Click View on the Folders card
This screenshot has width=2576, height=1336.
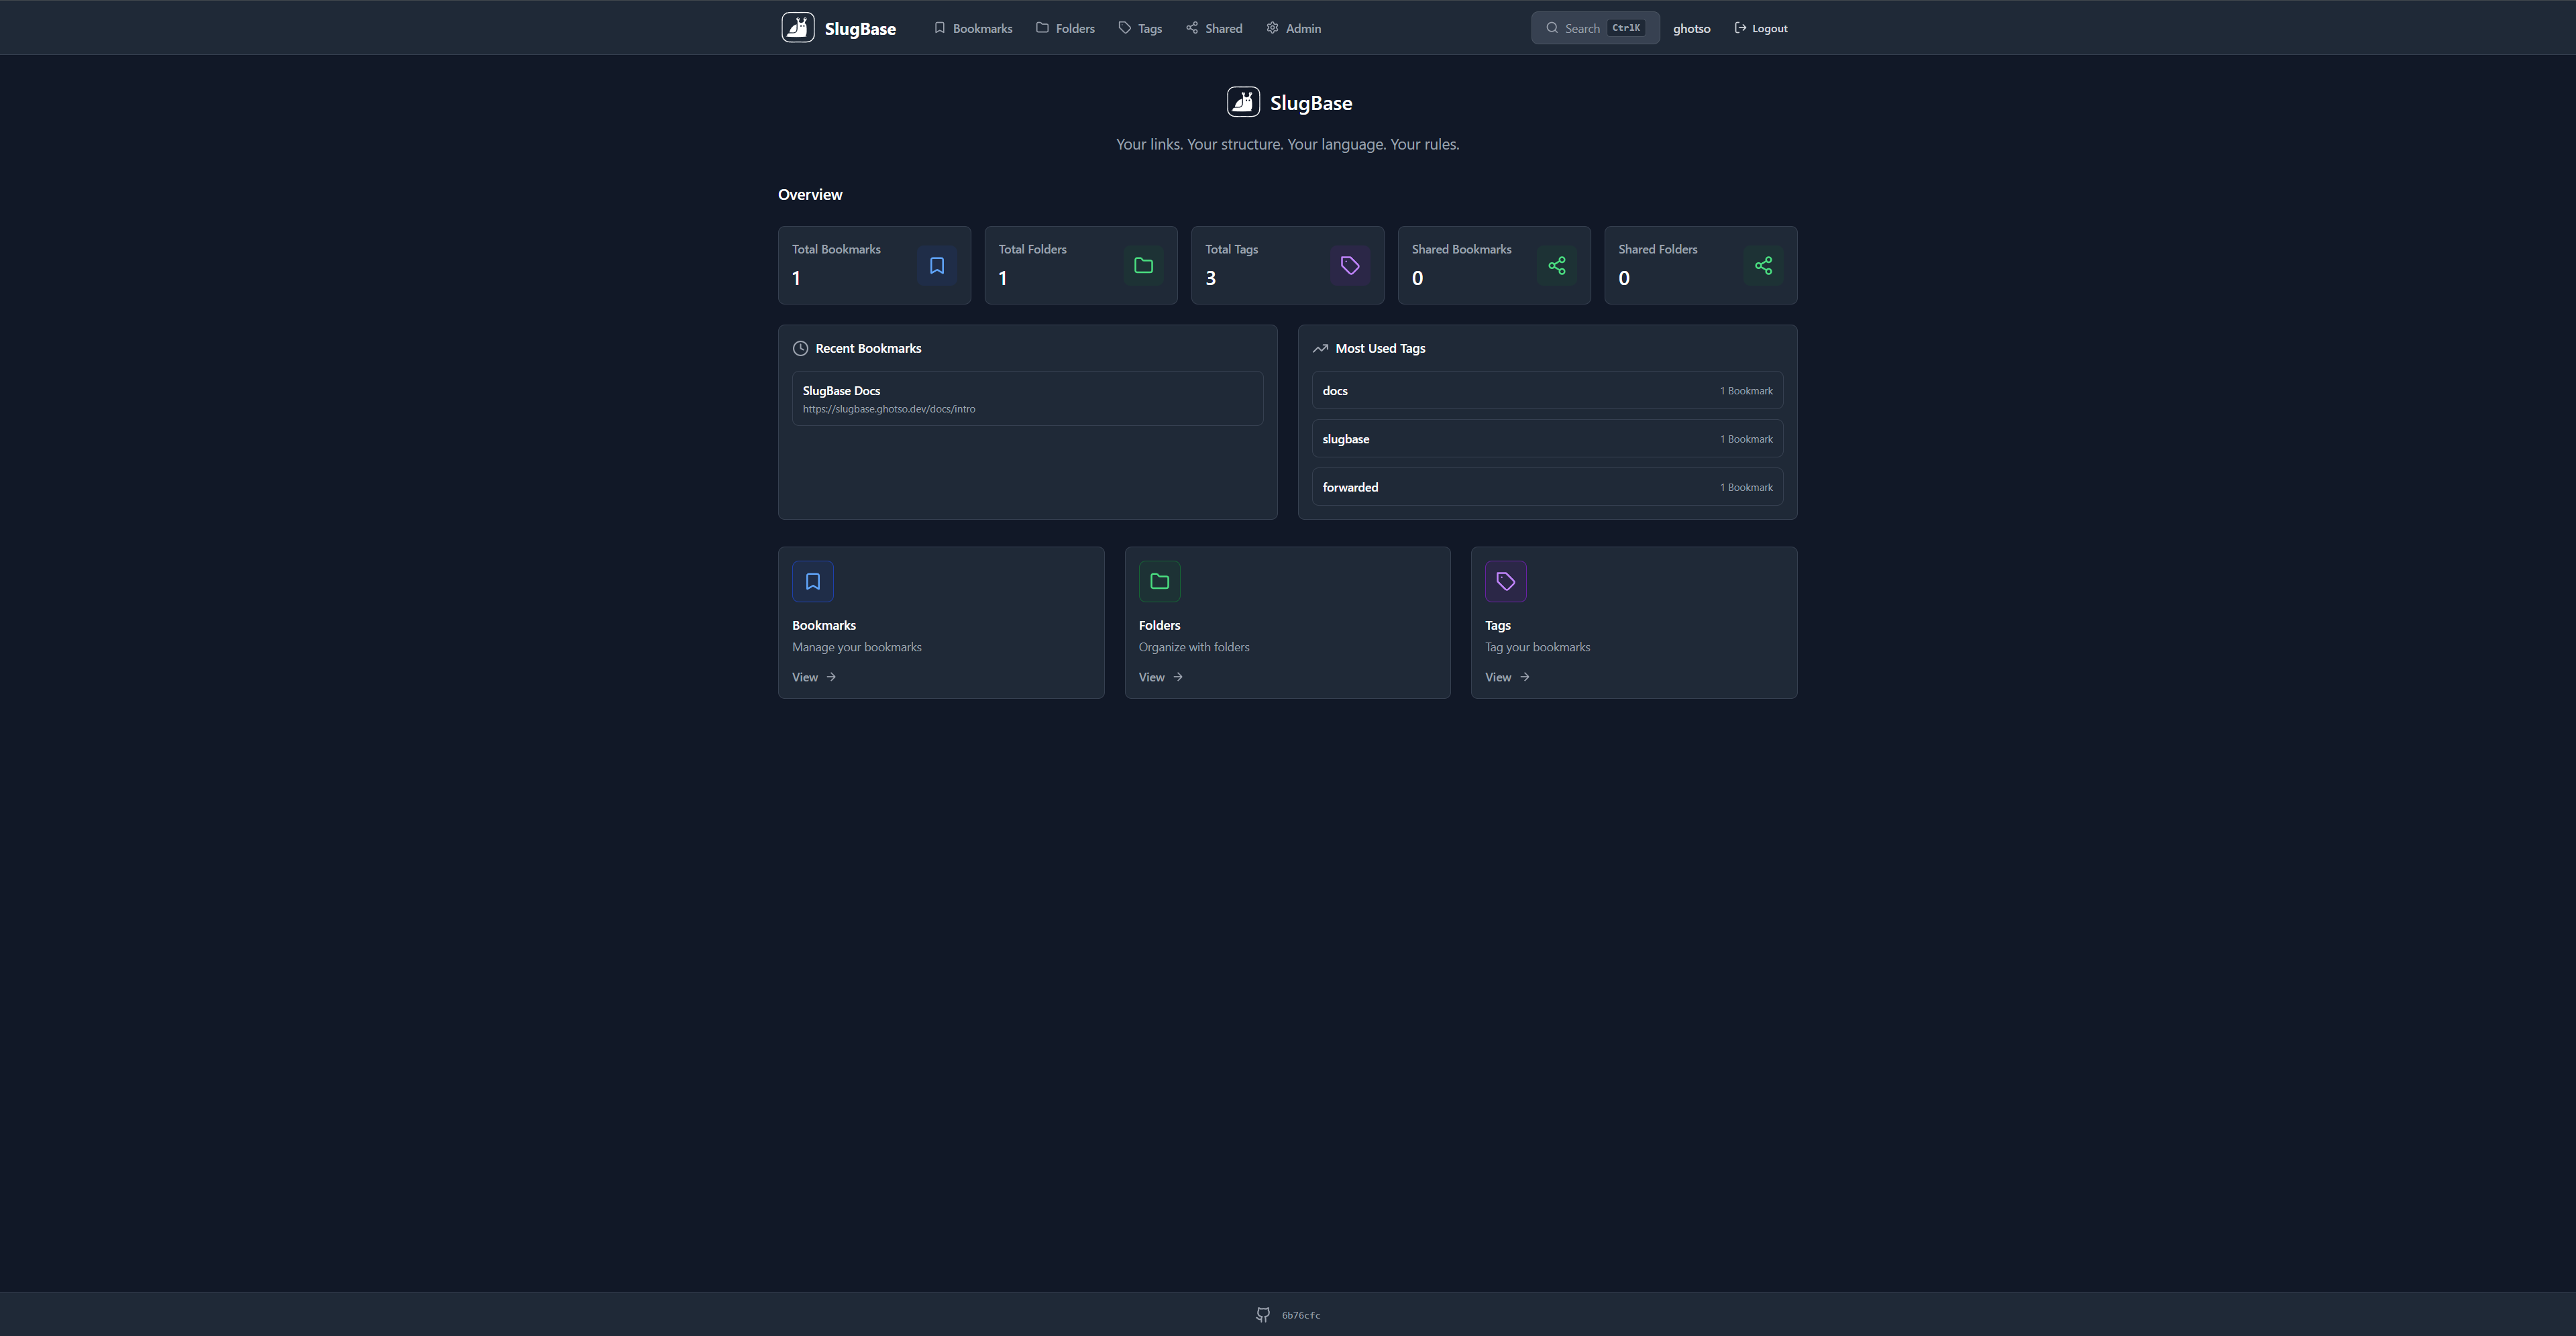1159,677
